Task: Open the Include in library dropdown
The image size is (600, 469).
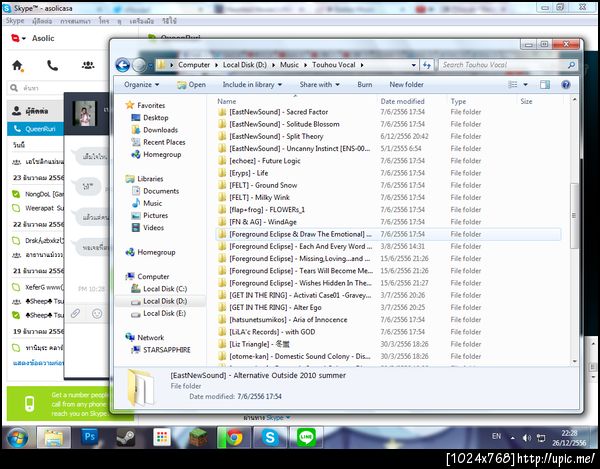Action: pyautogui.click(x=252, y=85)
